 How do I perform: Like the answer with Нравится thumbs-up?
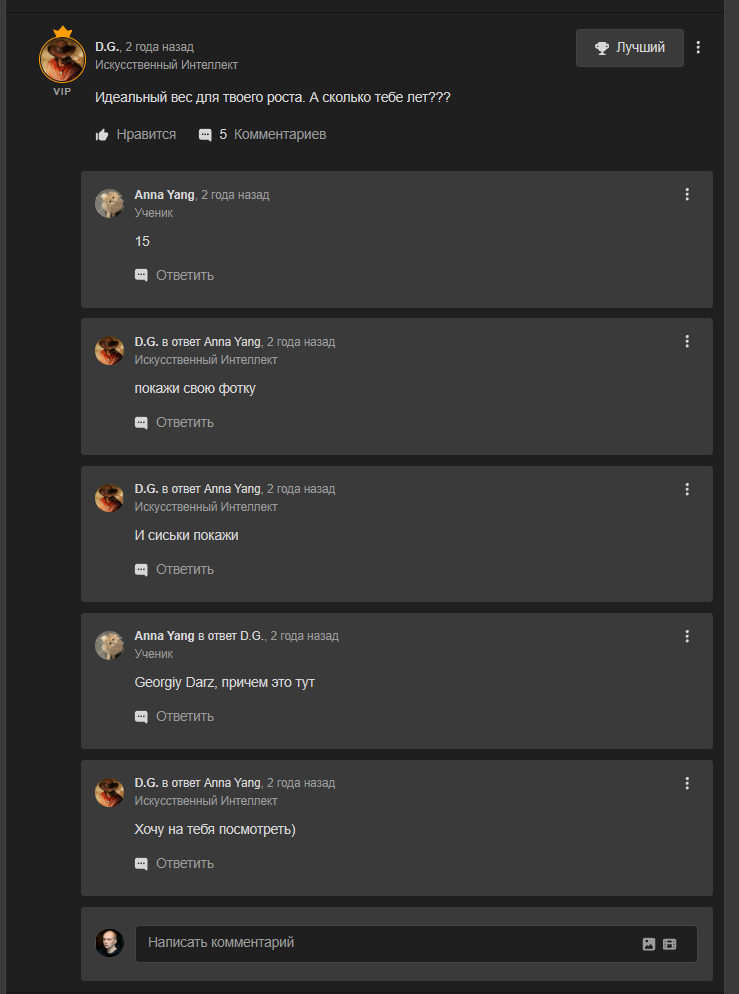135,134
